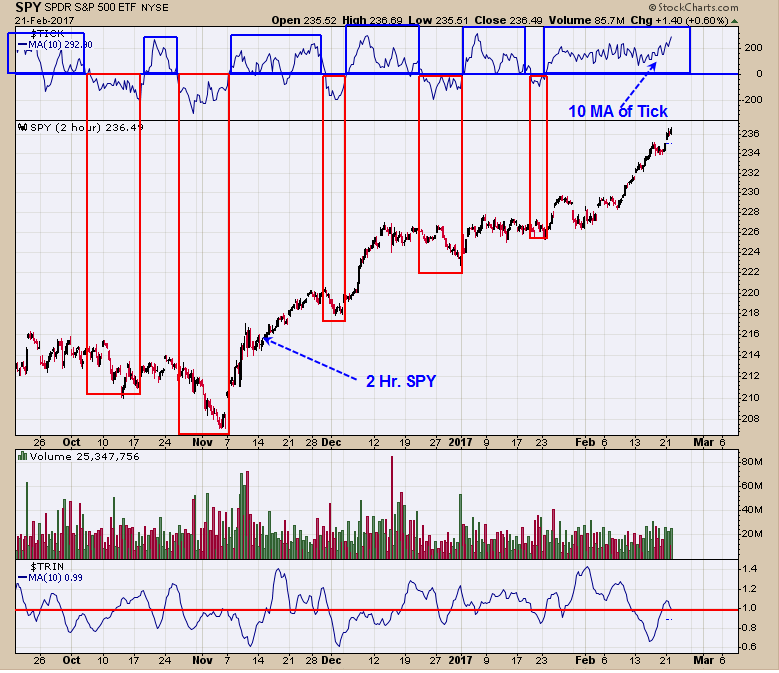This screenshot has height=673, width=779.
Task: Click Feb on the $TRIN panel date axis
Action: 585,660
